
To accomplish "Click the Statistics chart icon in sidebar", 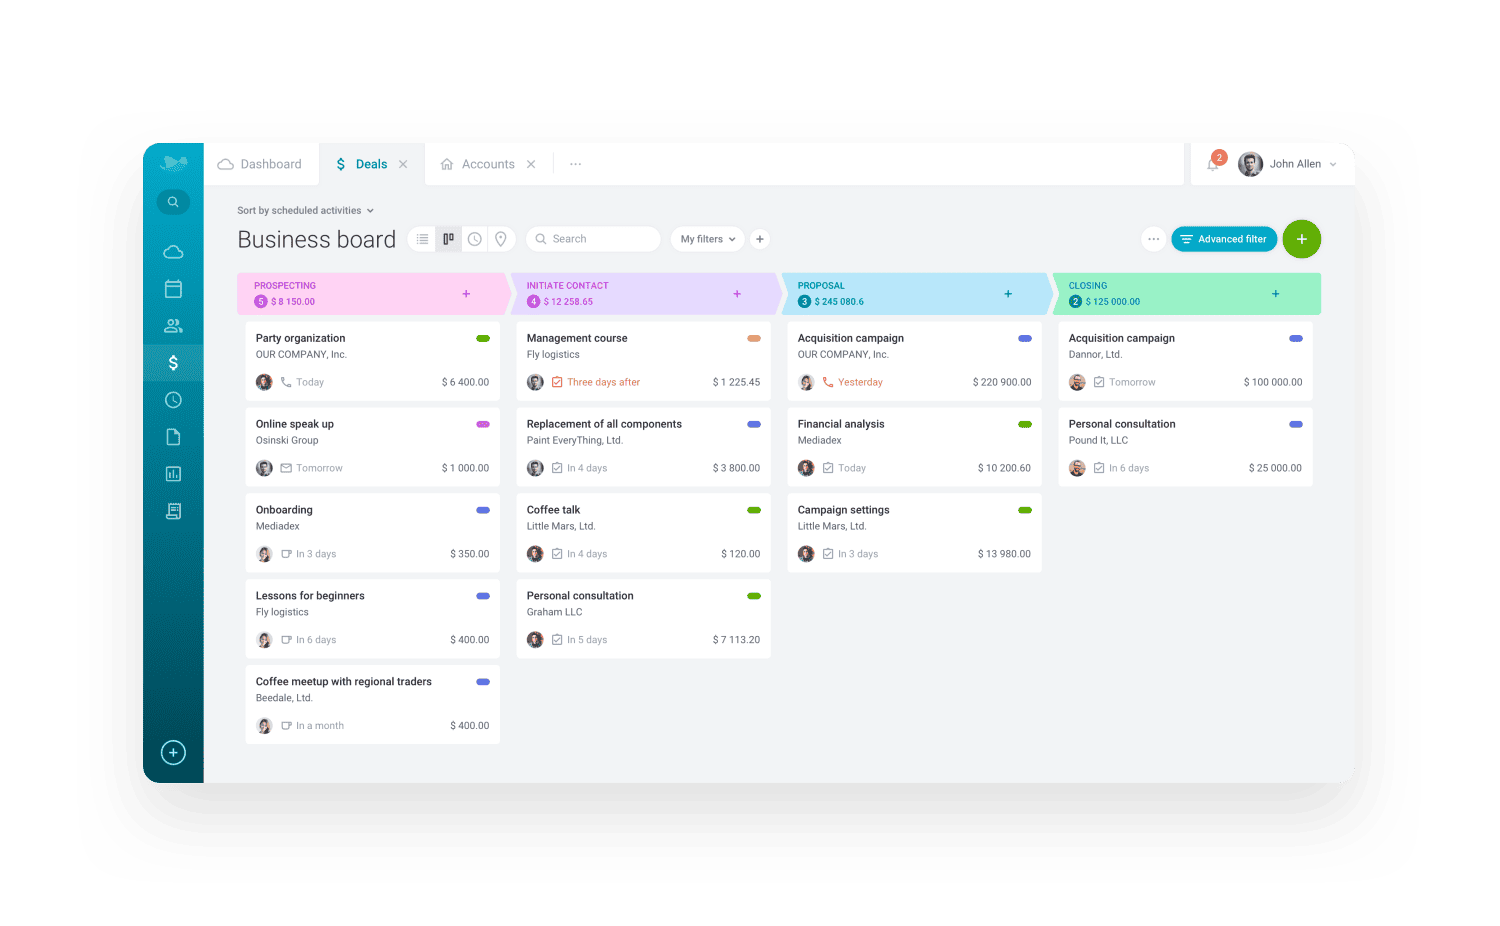I will 173,473.
